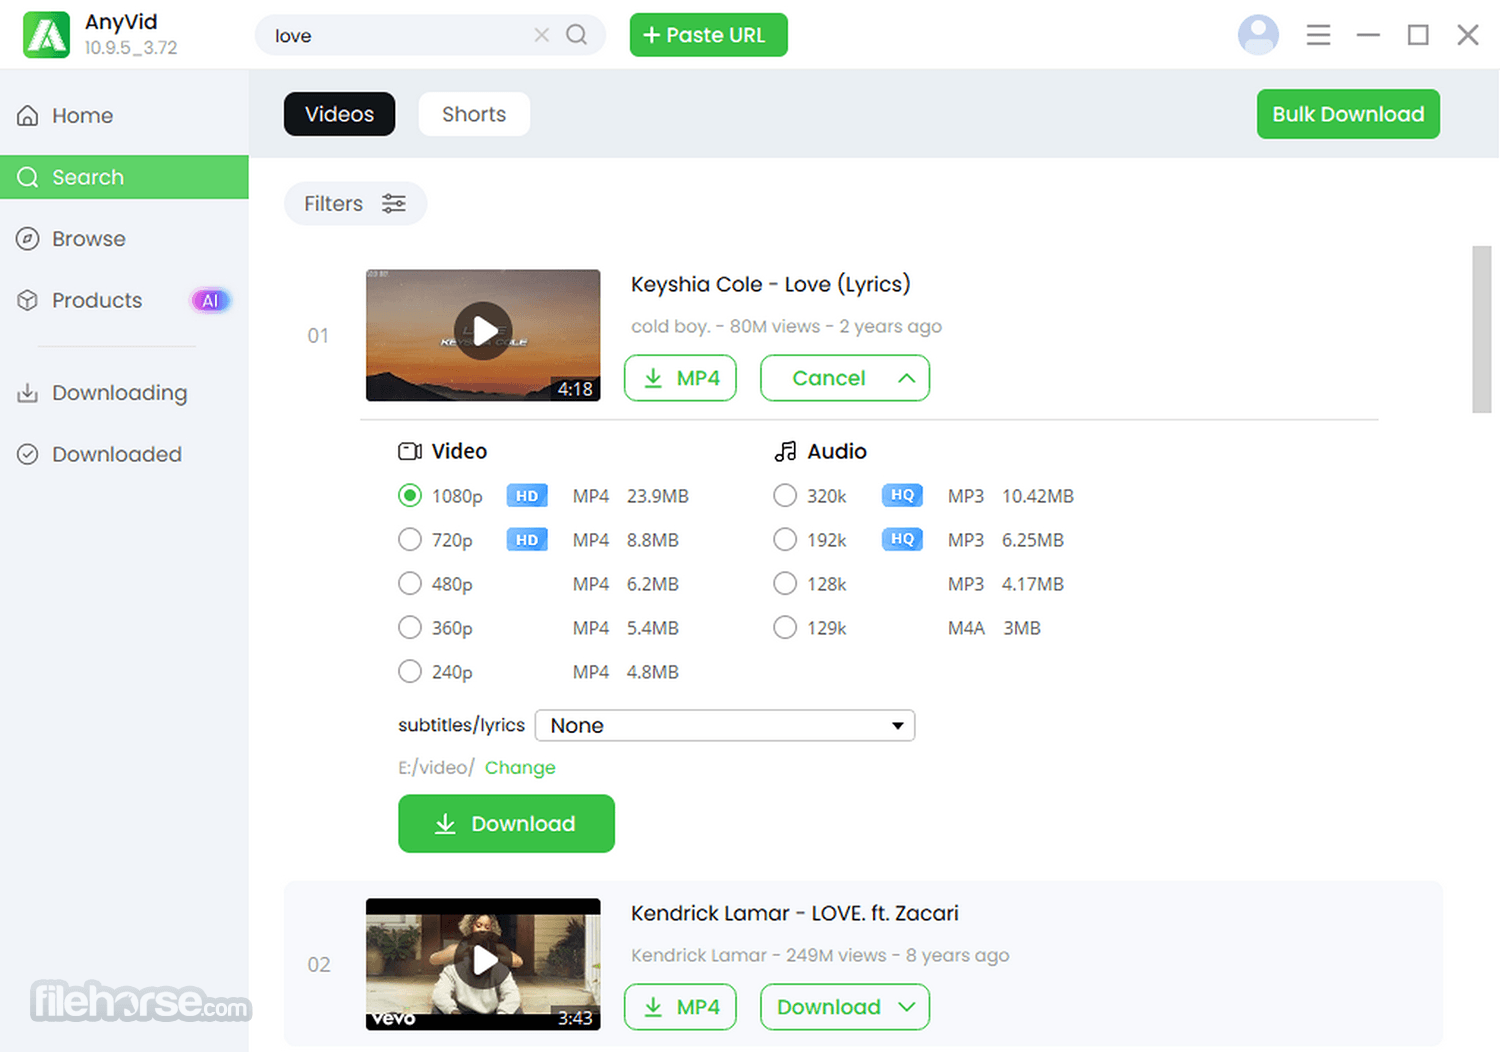Screen dimensions: 1500x1052
Task: Go to Home in the sidebar
Action: pyautogui.click(x=124, y=116)
